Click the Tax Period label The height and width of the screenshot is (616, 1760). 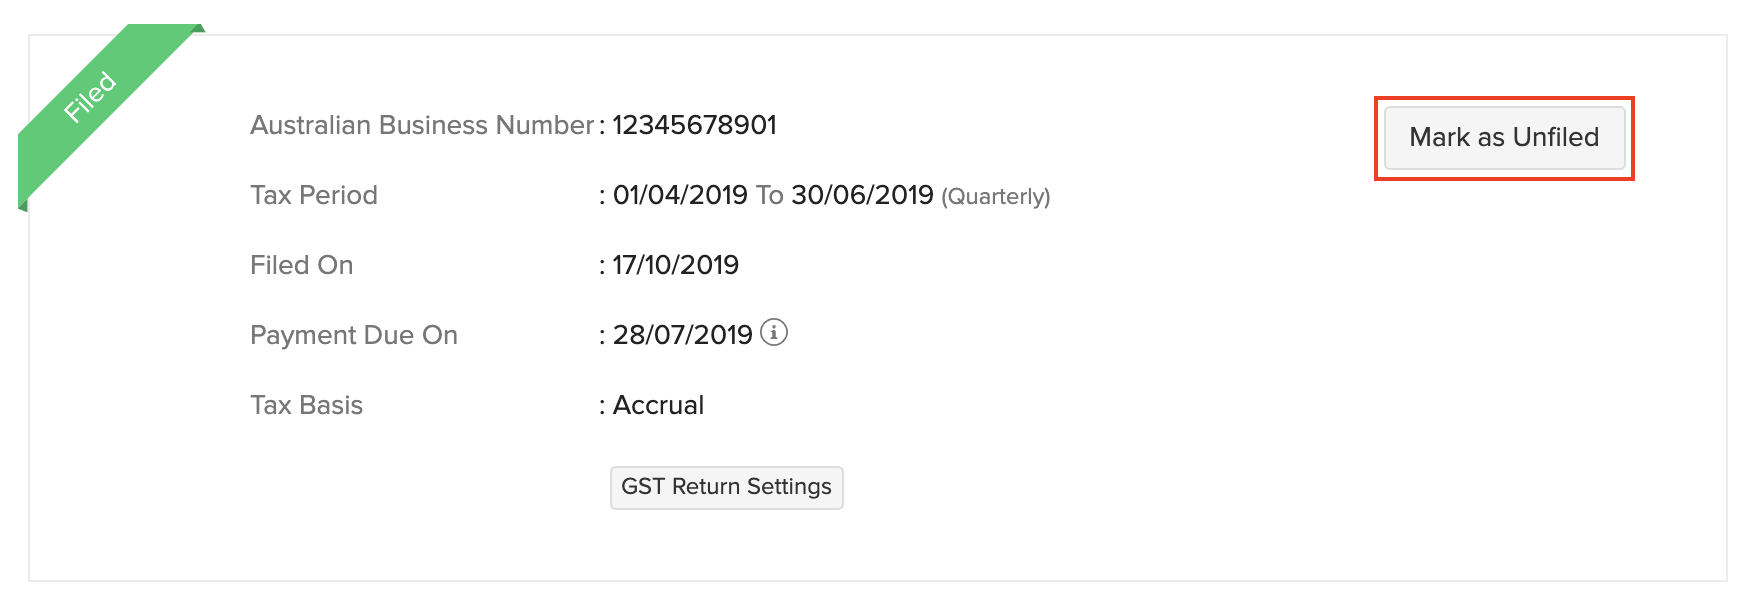(x=314, y=195)
